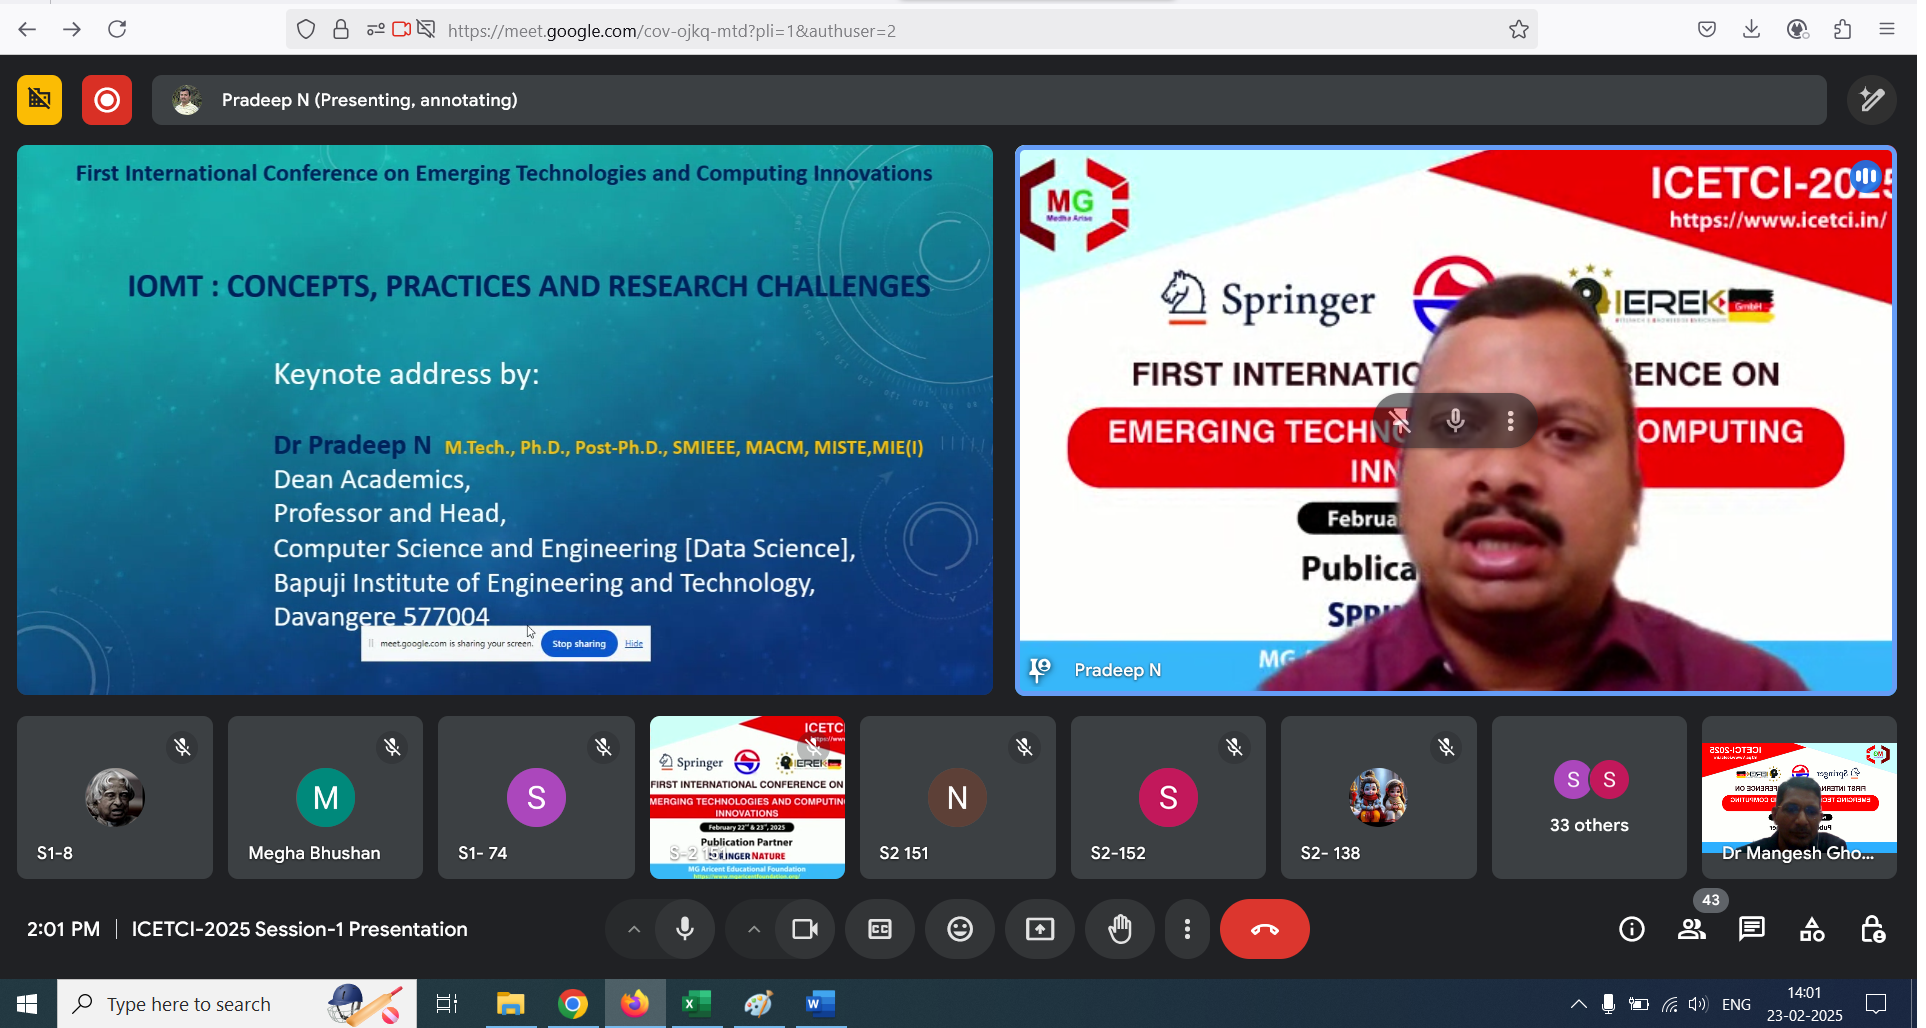Leave call with red hang-up button
This screenshot has width=1926, height=1028.
point(1264,929)
